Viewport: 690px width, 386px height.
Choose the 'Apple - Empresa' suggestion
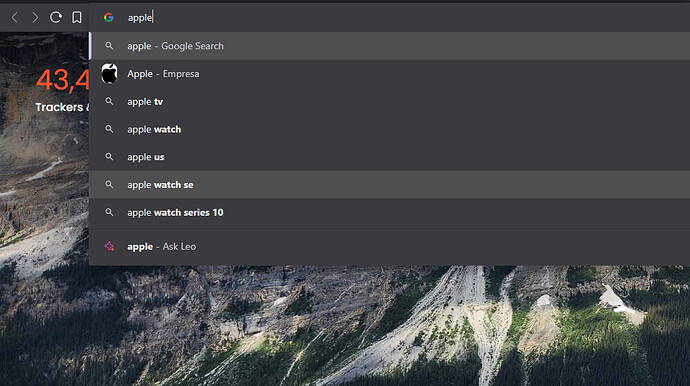[x=389, y=74]
